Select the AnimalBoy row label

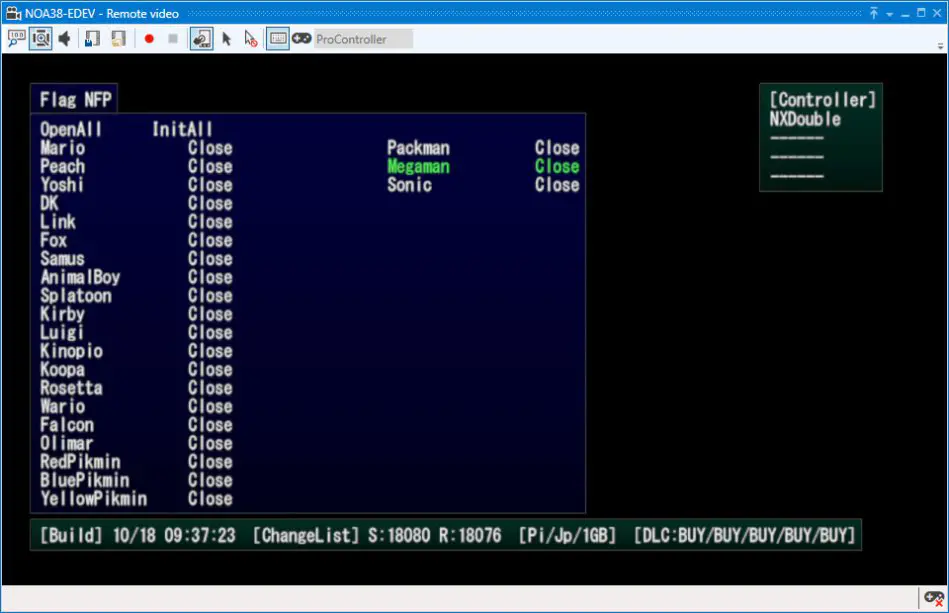click(x=80, y=277)
